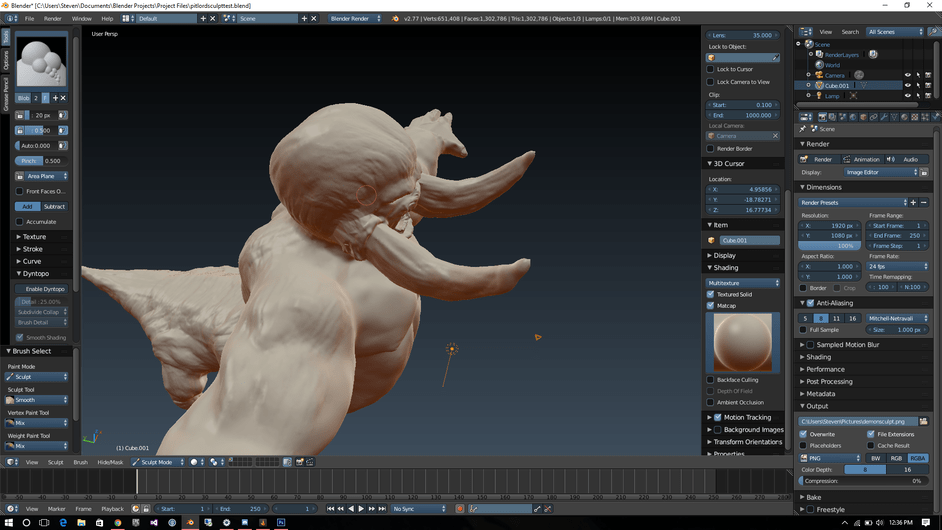Open the Display Image Editor dropdown
The height and width of the screenshot is (530, 942).
[881, 172]
